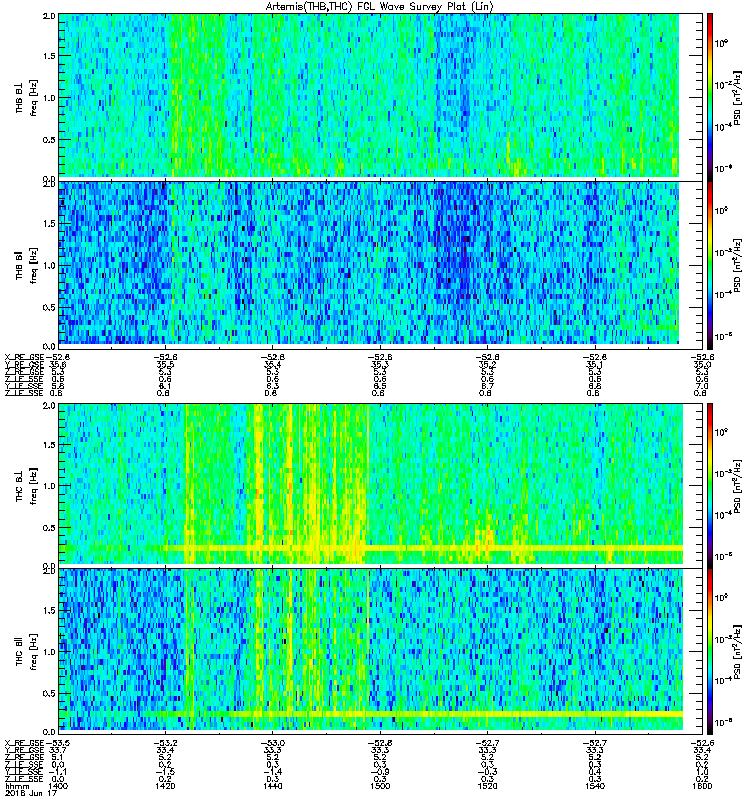Click the color bar of the THC B-parallel panel
The image size is (750, 800).
pos(710,651)
